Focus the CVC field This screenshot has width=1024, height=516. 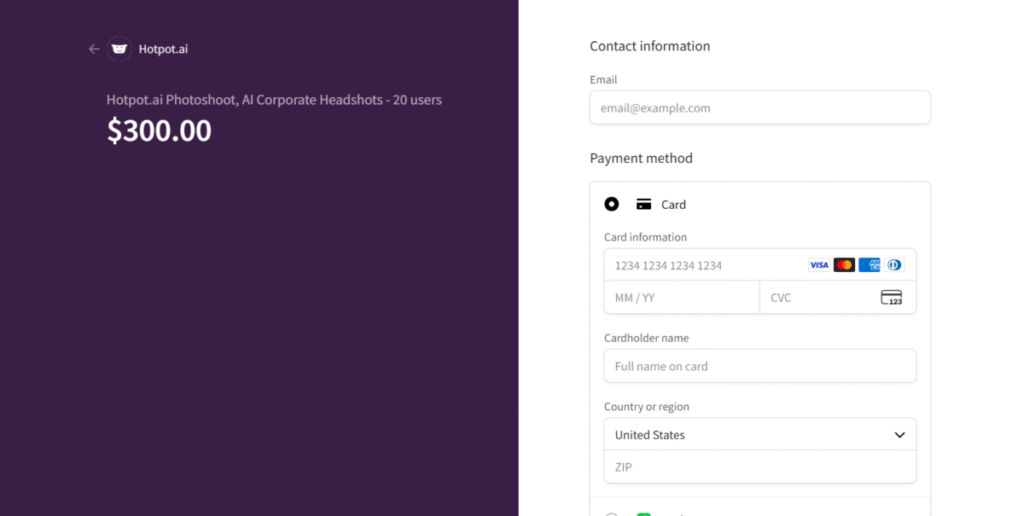tap(838, 297)
